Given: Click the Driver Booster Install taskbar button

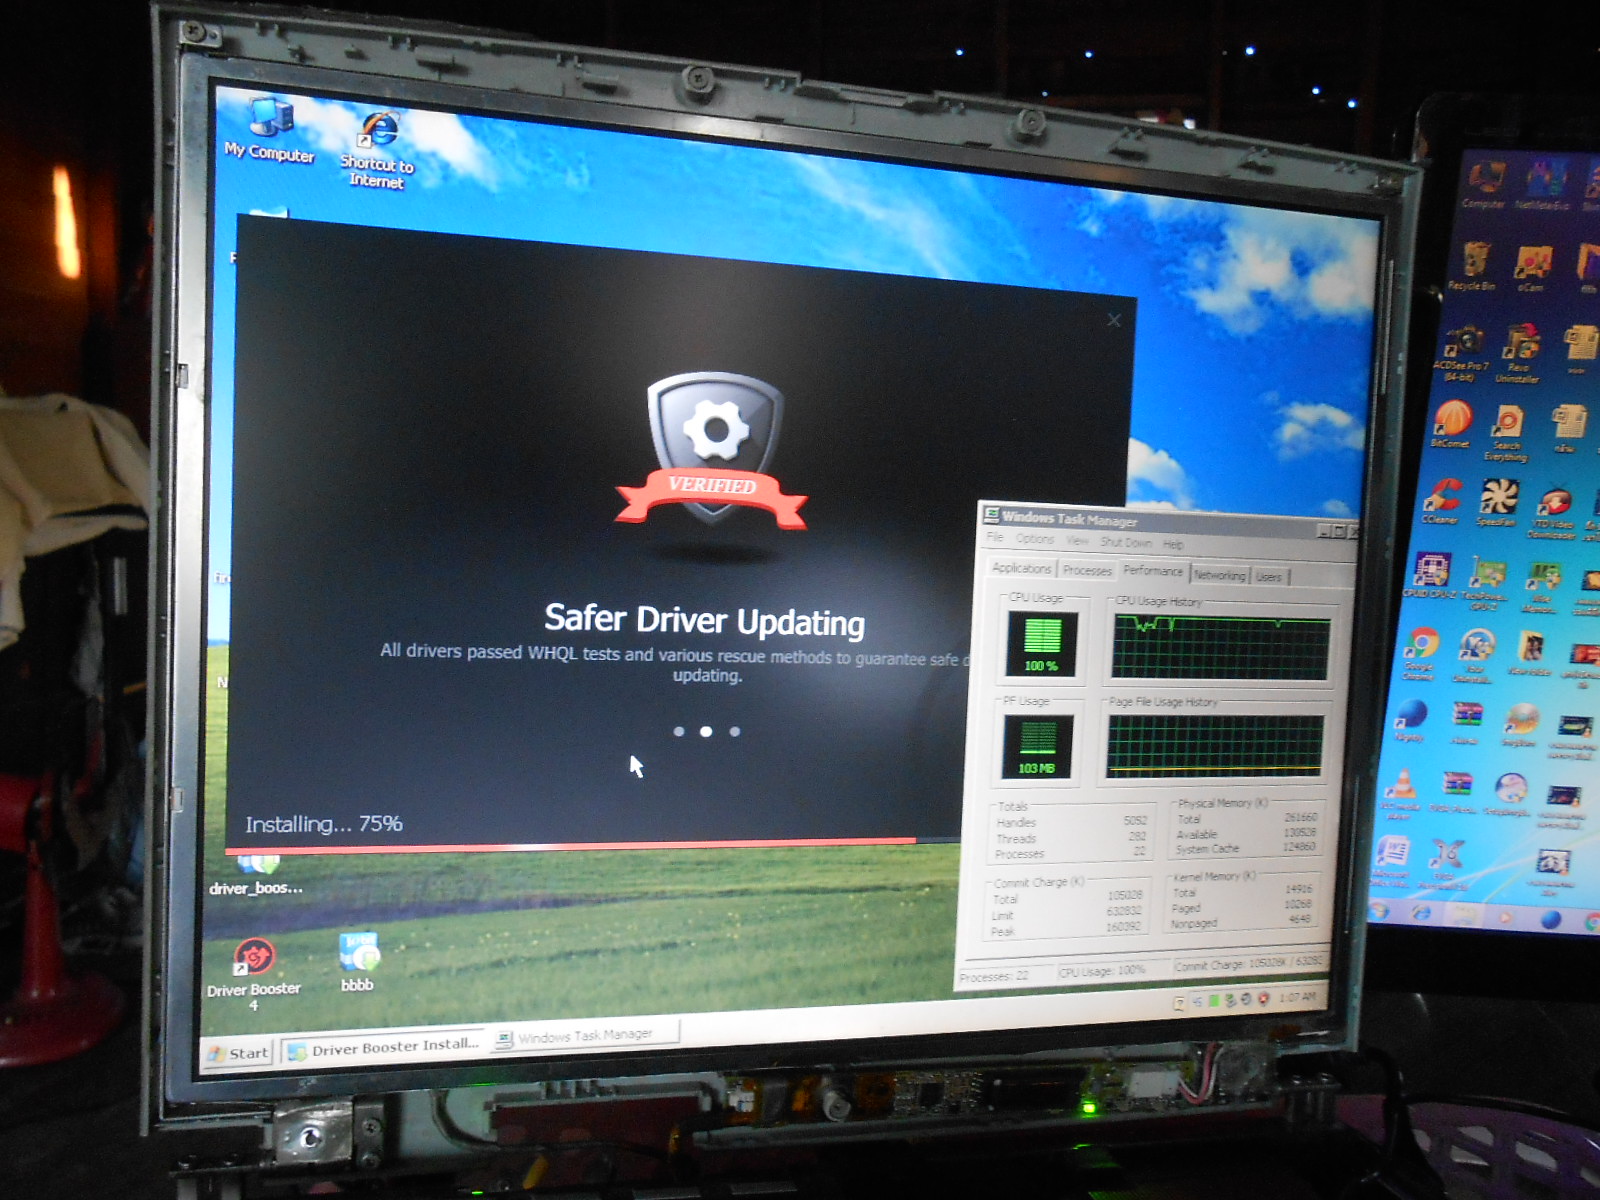Looking at the screenshot, I should click(383, 1047).
